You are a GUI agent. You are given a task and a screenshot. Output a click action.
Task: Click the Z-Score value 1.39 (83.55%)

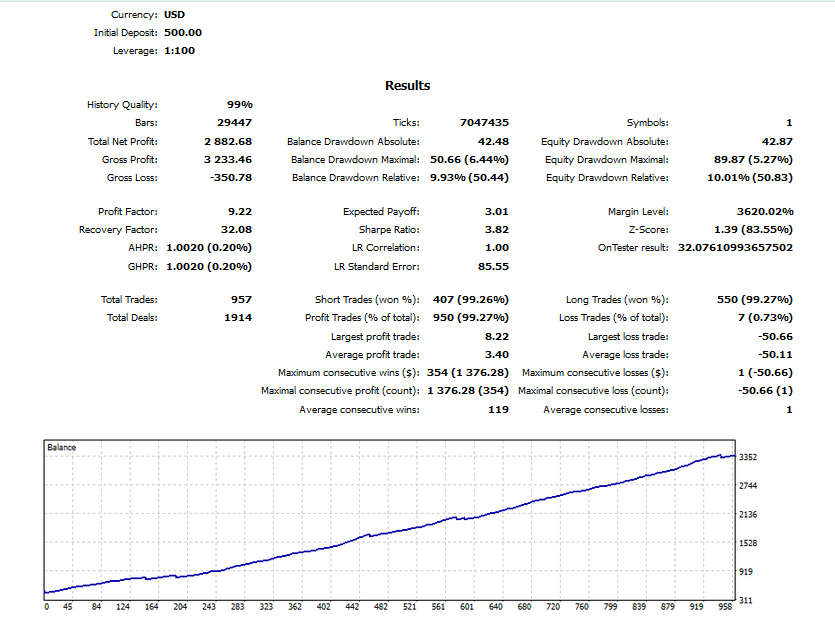coord(753,230)
